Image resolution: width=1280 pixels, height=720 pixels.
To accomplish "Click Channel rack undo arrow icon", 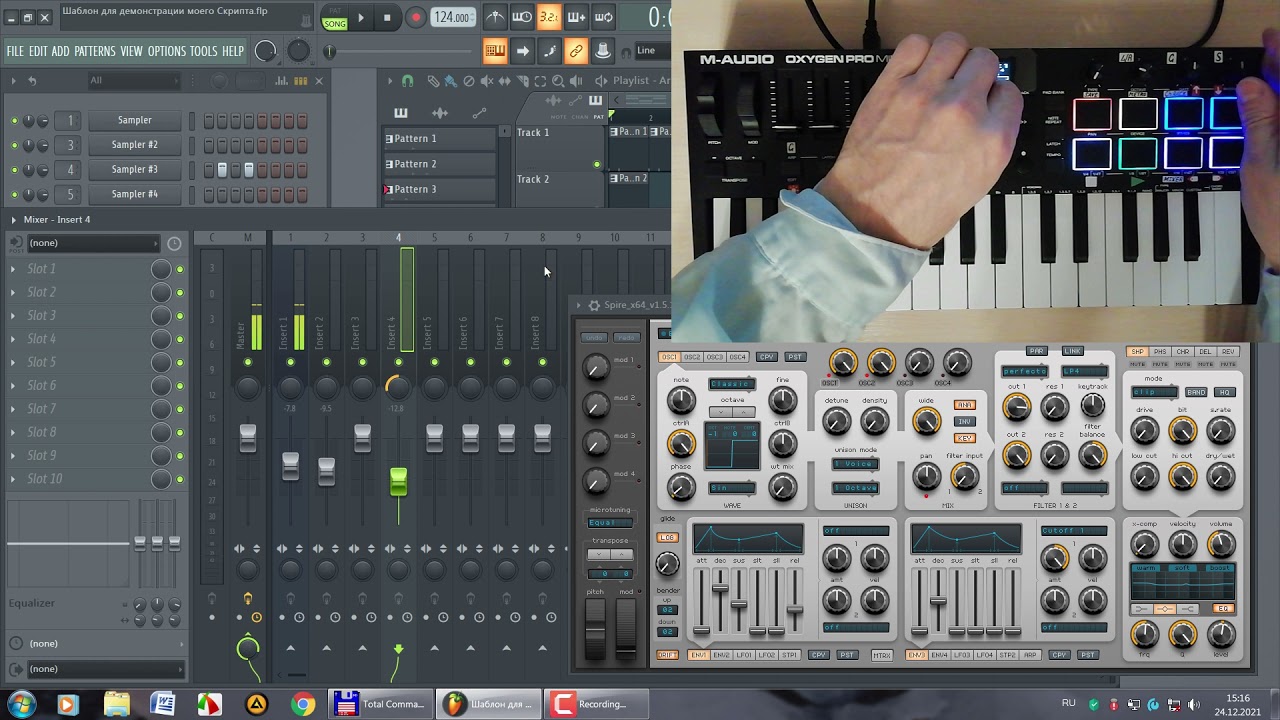I will pyautogui.click(x=32, y=81).
